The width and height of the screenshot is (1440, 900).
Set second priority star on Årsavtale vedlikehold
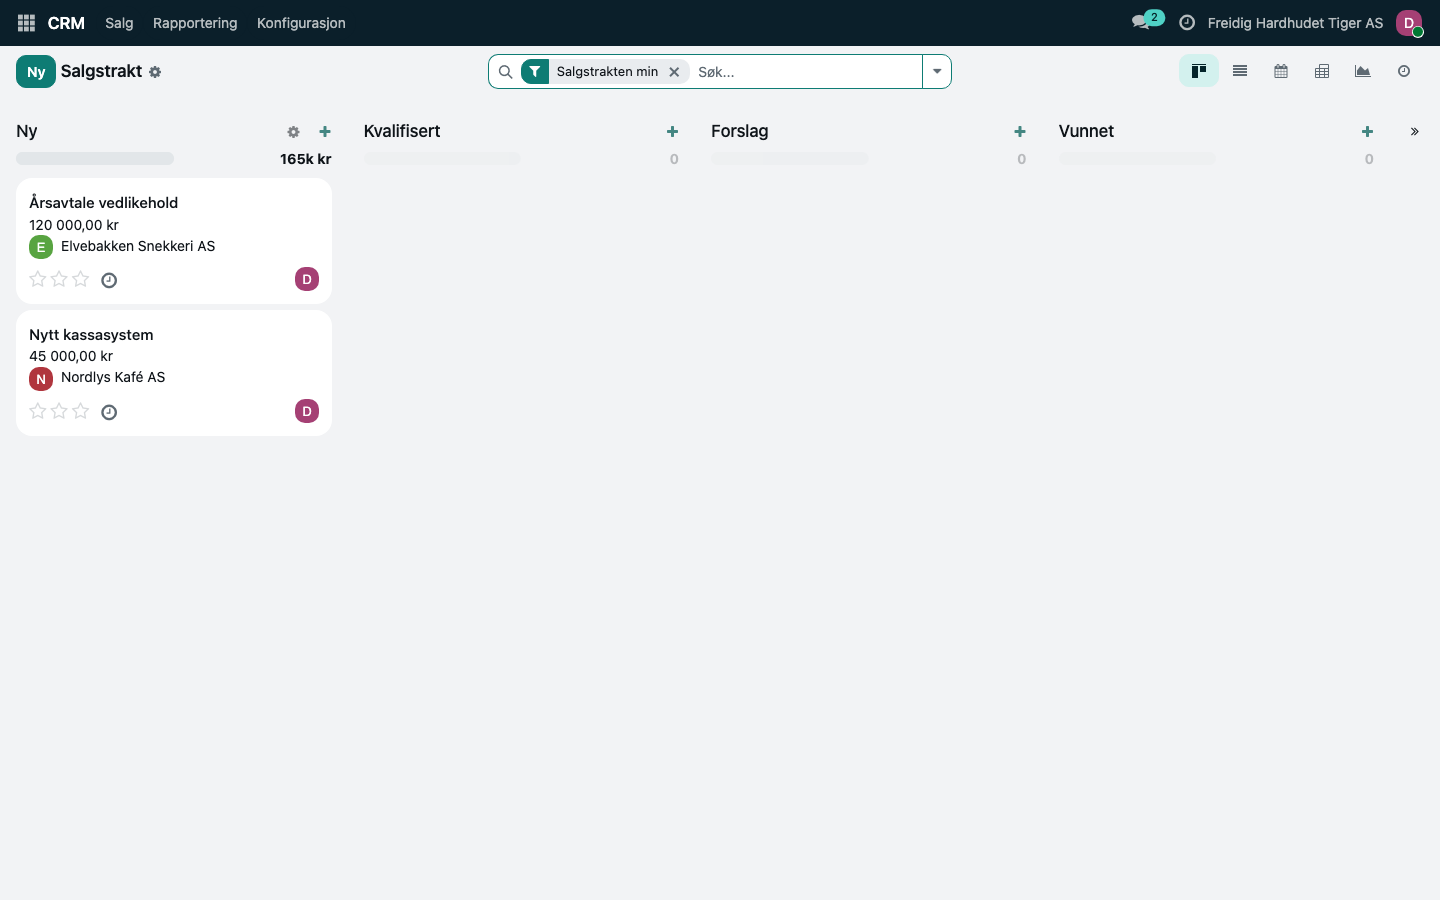pos(59,279)
